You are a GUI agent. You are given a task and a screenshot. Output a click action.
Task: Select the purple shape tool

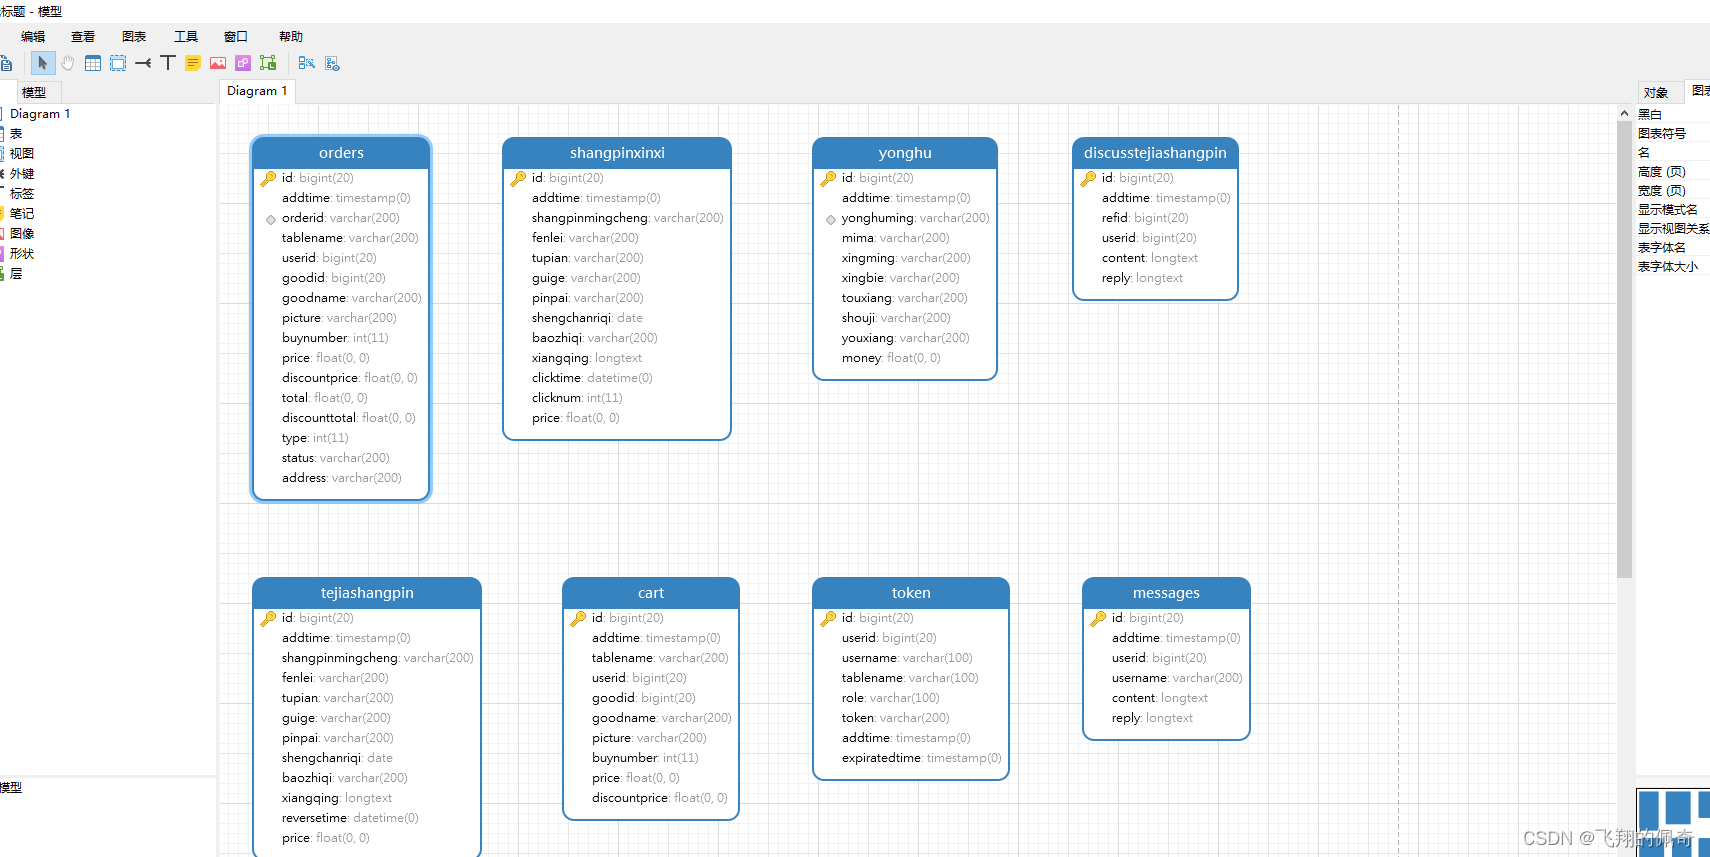pyautogui.click(x=243, y=63)
